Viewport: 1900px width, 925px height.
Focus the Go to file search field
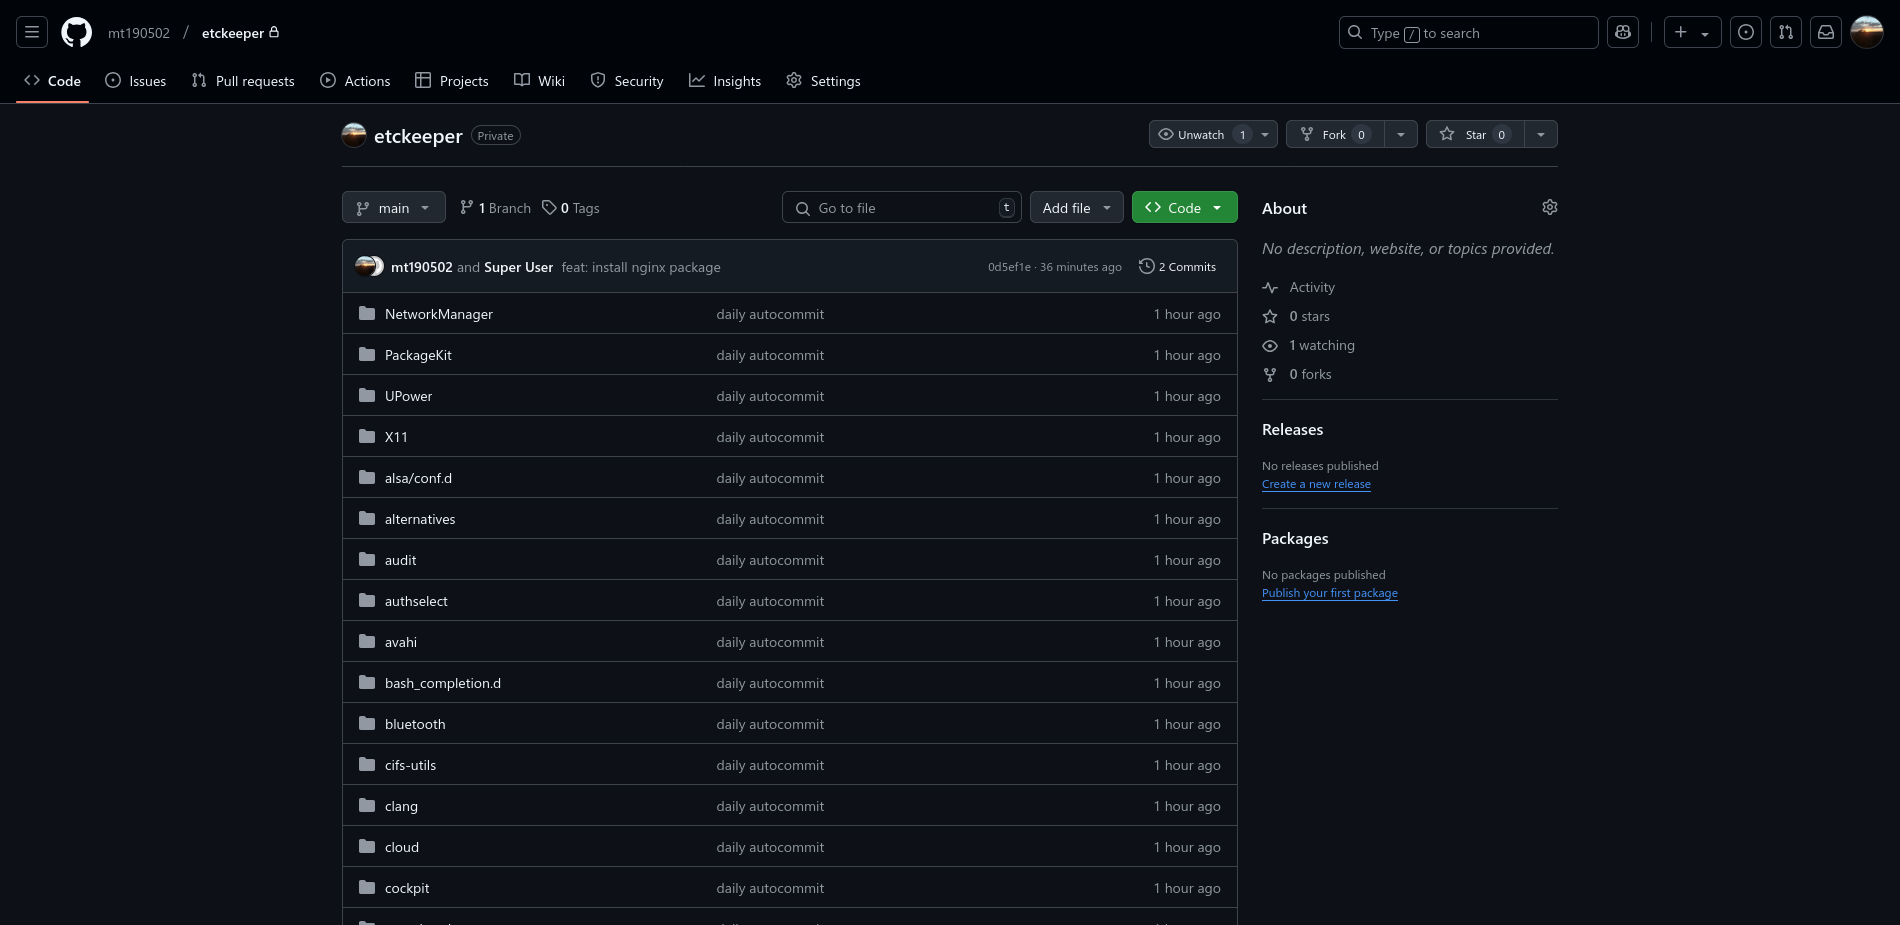pos(902,208)
